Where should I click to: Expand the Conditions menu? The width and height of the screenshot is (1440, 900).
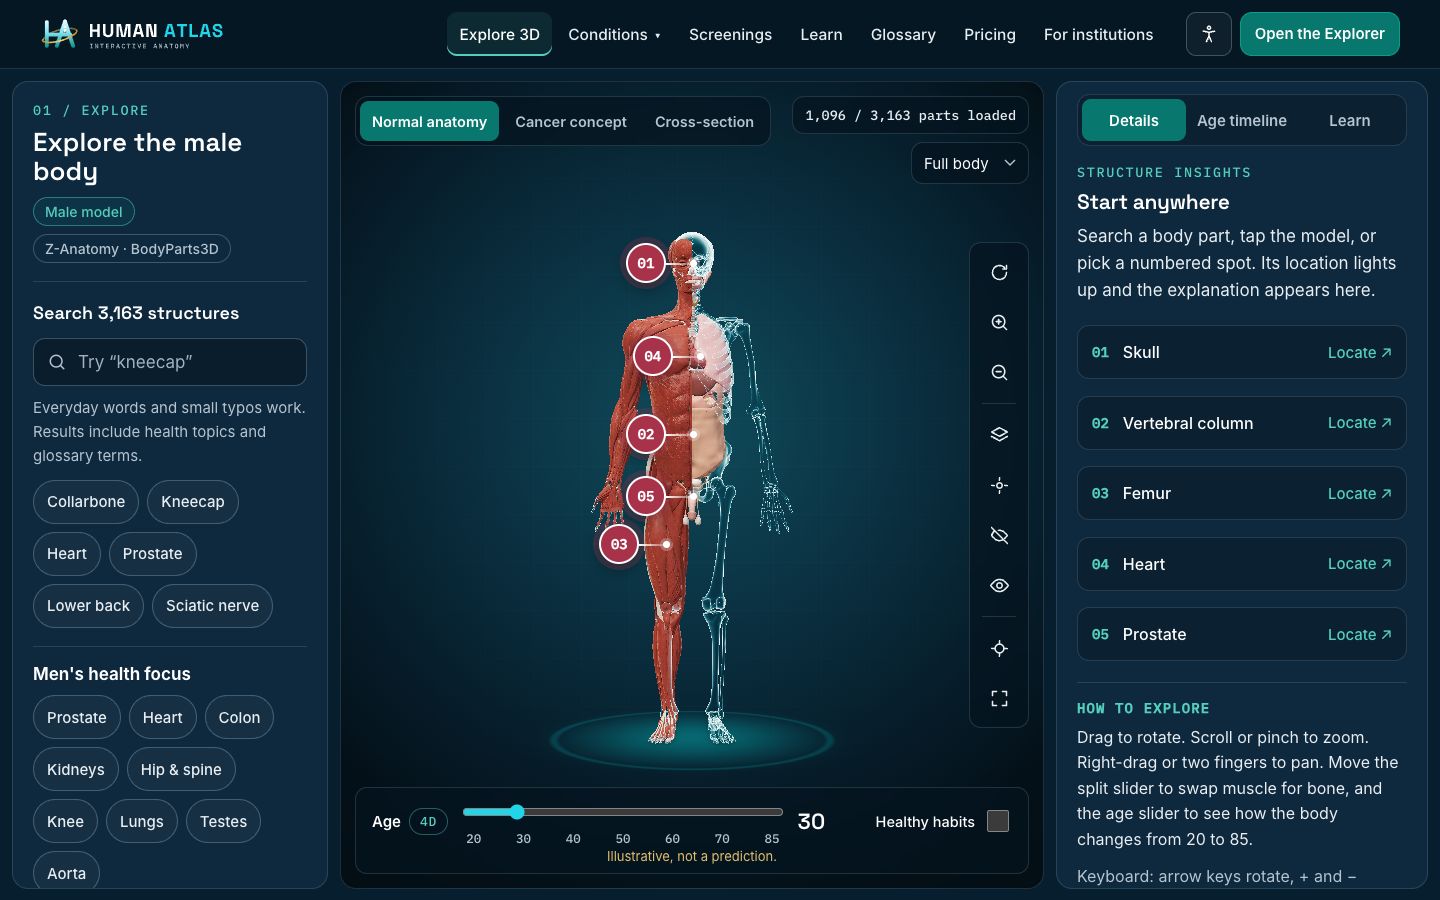[x=614, y=34]
